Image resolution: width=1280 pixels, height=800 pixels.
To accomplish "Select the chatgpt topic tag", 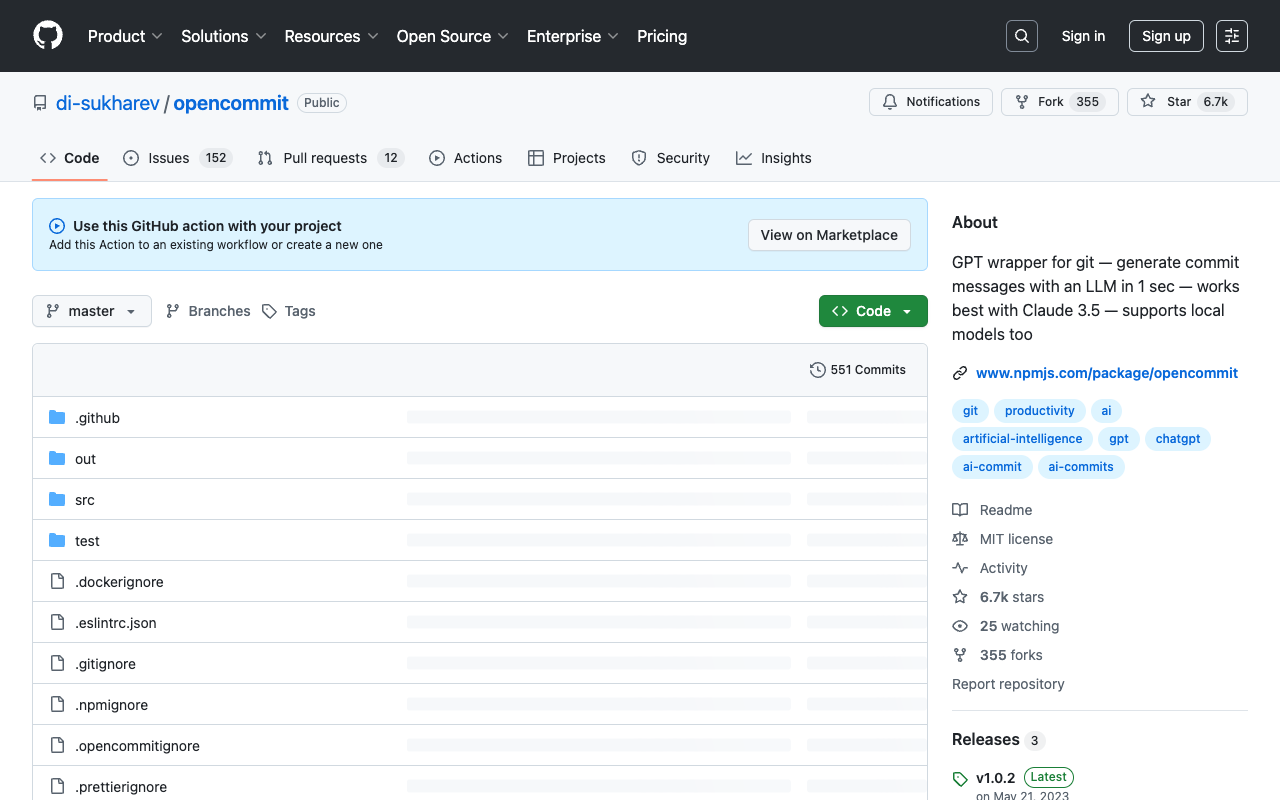I will (1178, 439).
